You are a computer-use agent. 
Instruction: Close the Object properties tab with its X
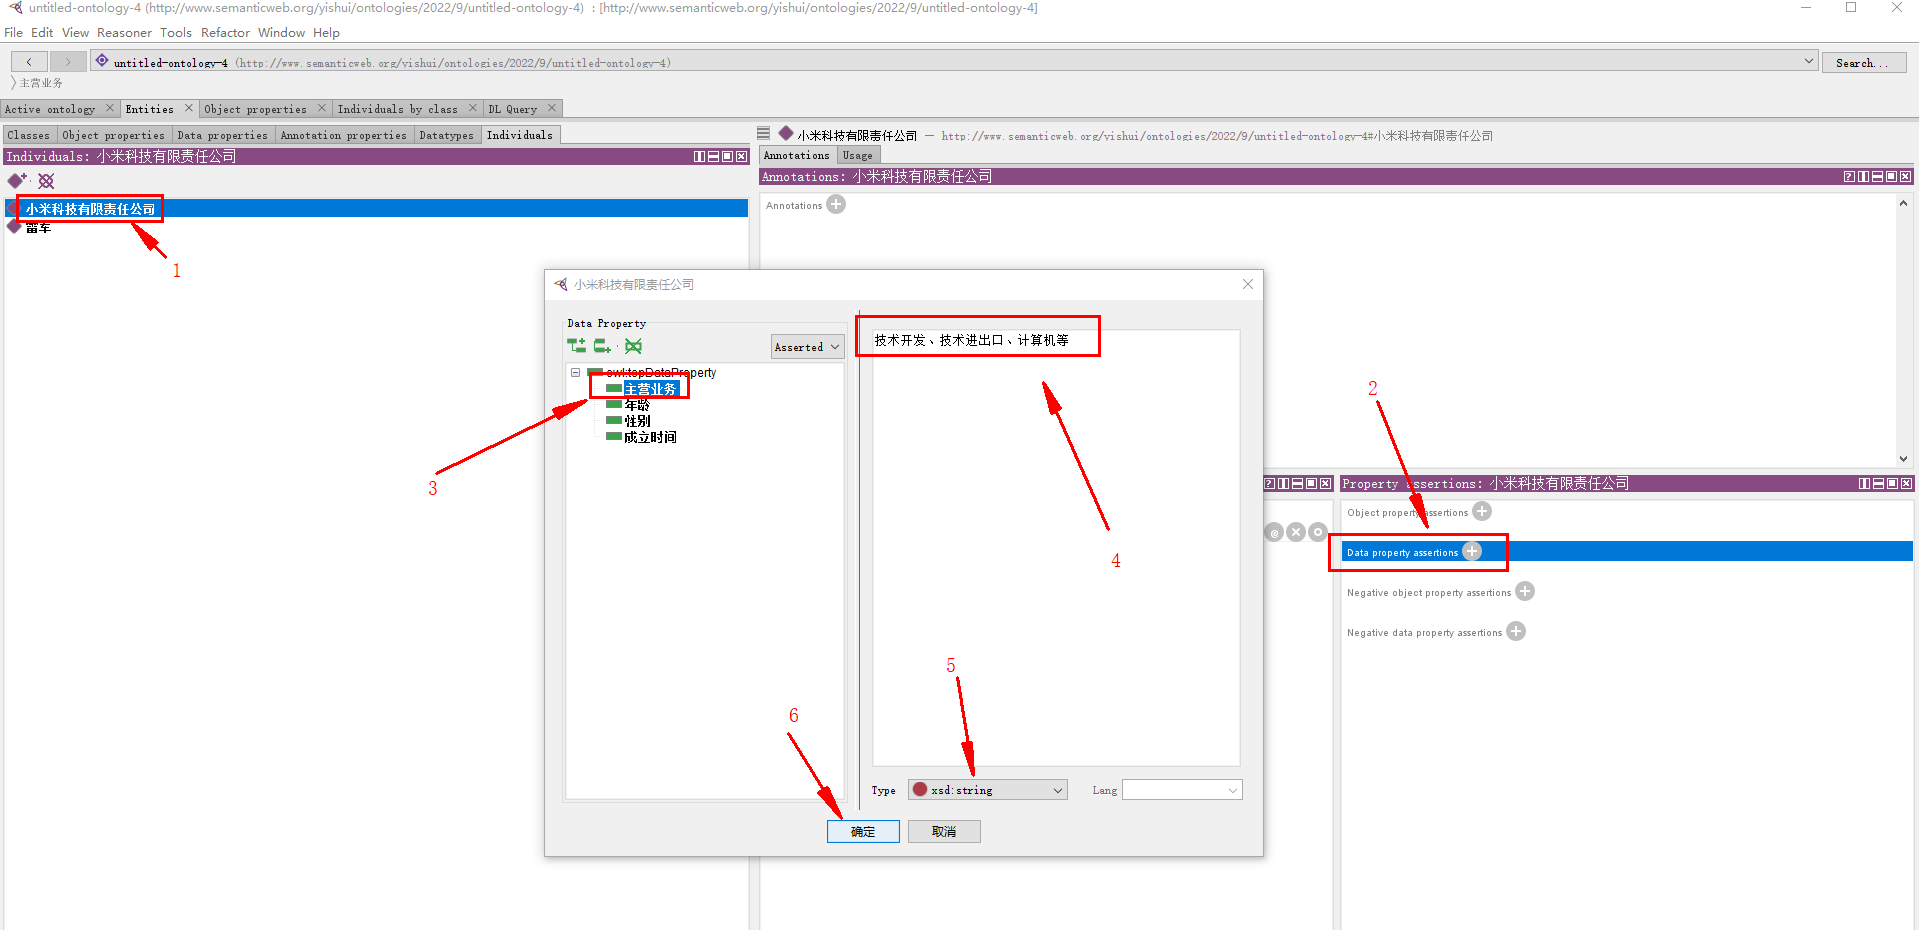(x=322, y=108)
